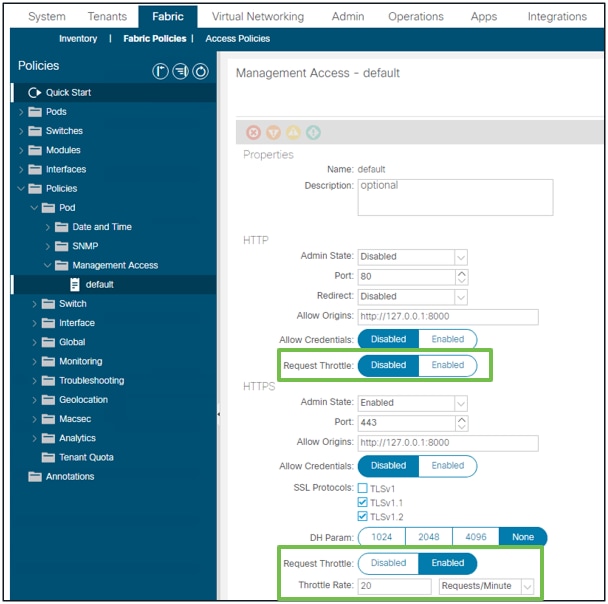
Task: Click the yellow minor fault warning icon
Action: [x=293, y=133]
